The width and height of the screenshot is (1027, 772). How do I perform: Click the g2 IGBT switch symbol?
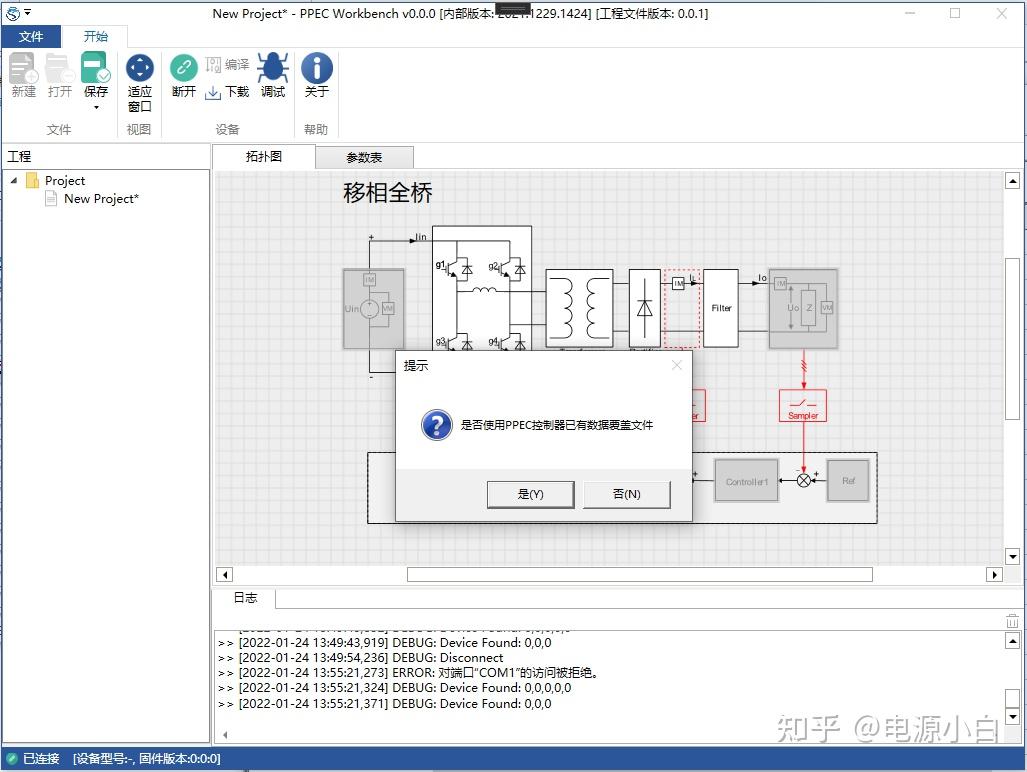pos(508,268)
